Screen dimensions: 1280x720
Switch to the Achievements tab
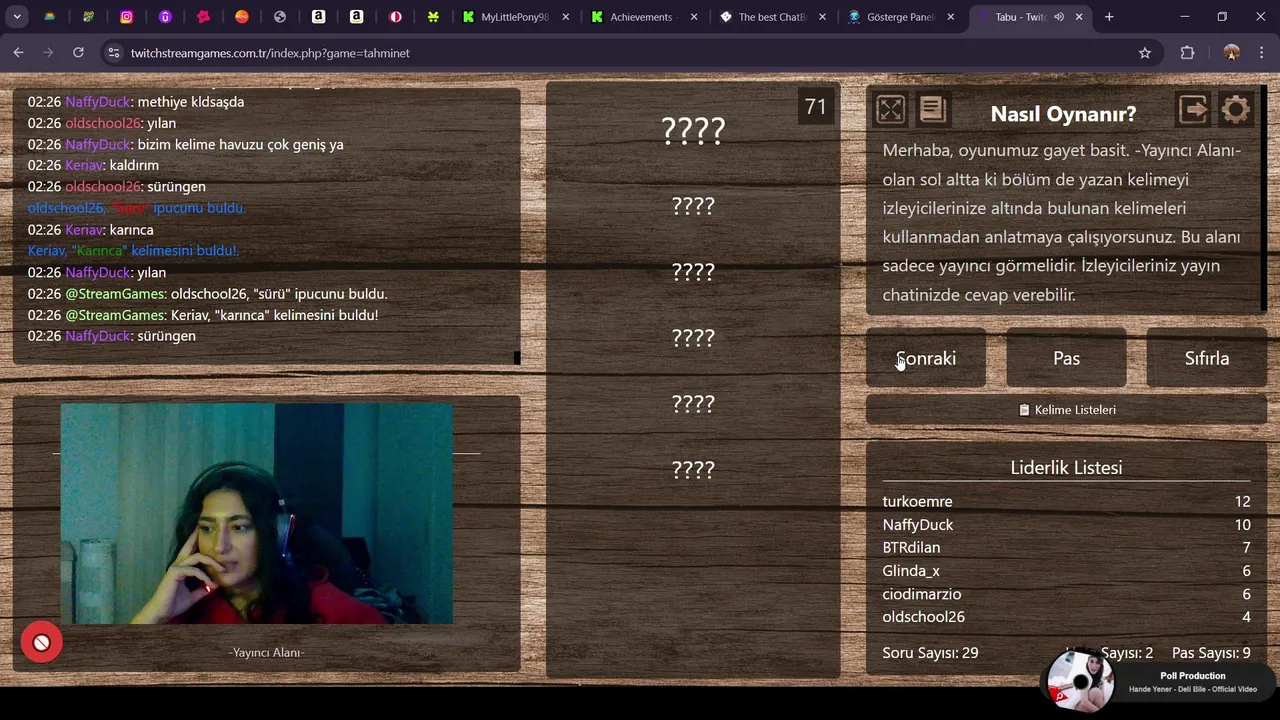641,17
